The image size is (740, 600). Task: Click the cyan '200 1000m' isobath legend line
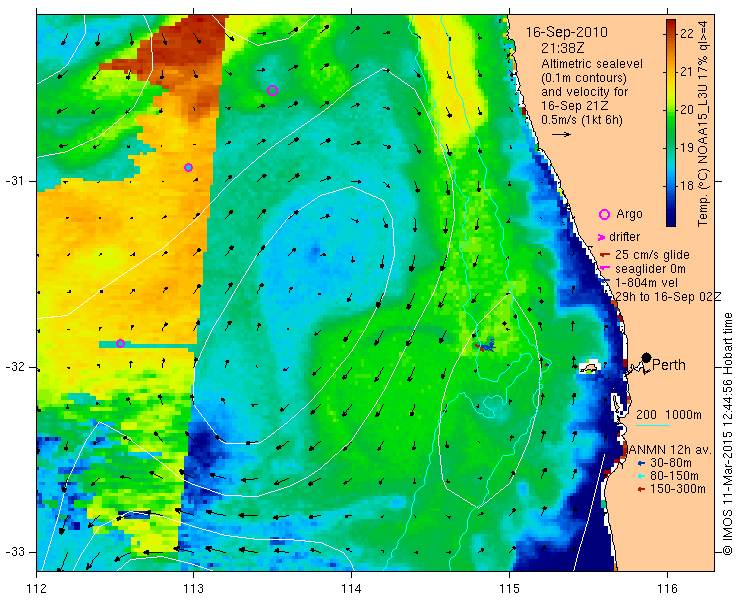pos(653,425)
